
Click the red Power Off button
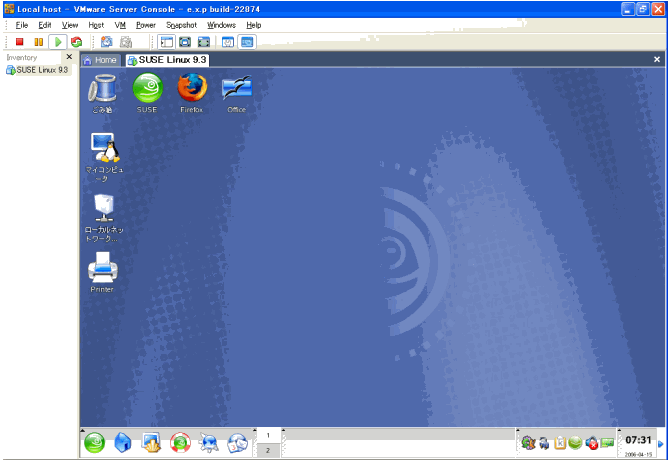pyautogui.click(x=20, y=42)
